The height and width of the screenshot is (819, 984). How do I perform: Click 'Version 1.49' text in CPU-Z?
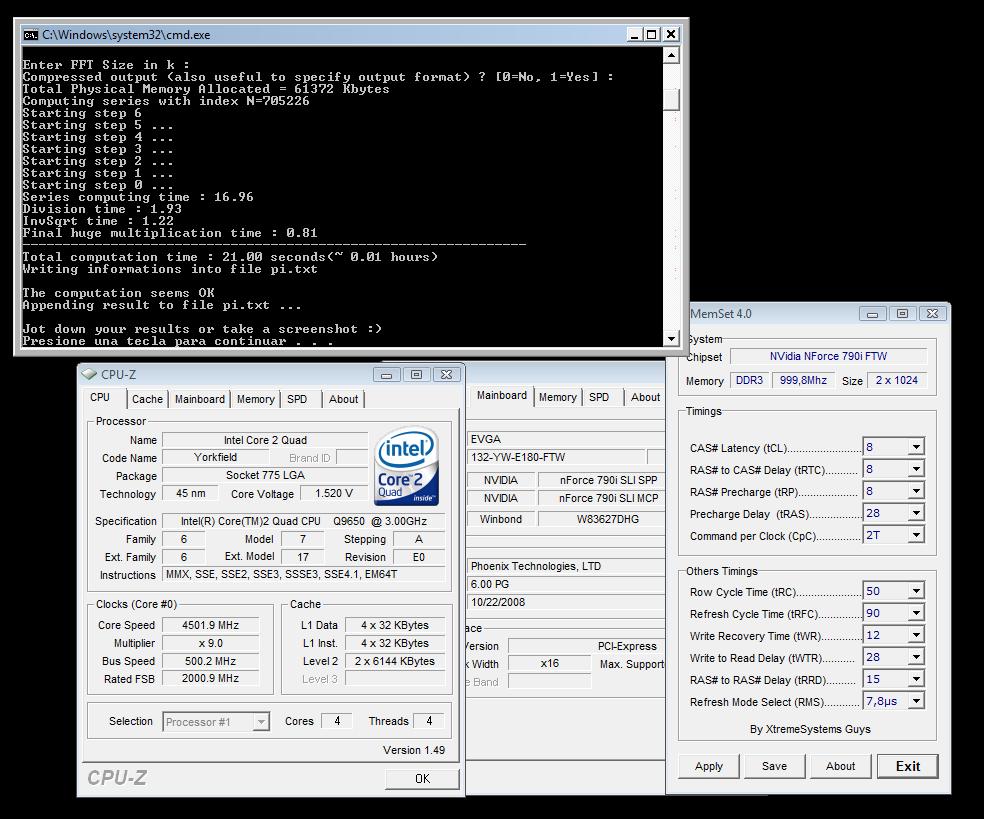point(414,750)
